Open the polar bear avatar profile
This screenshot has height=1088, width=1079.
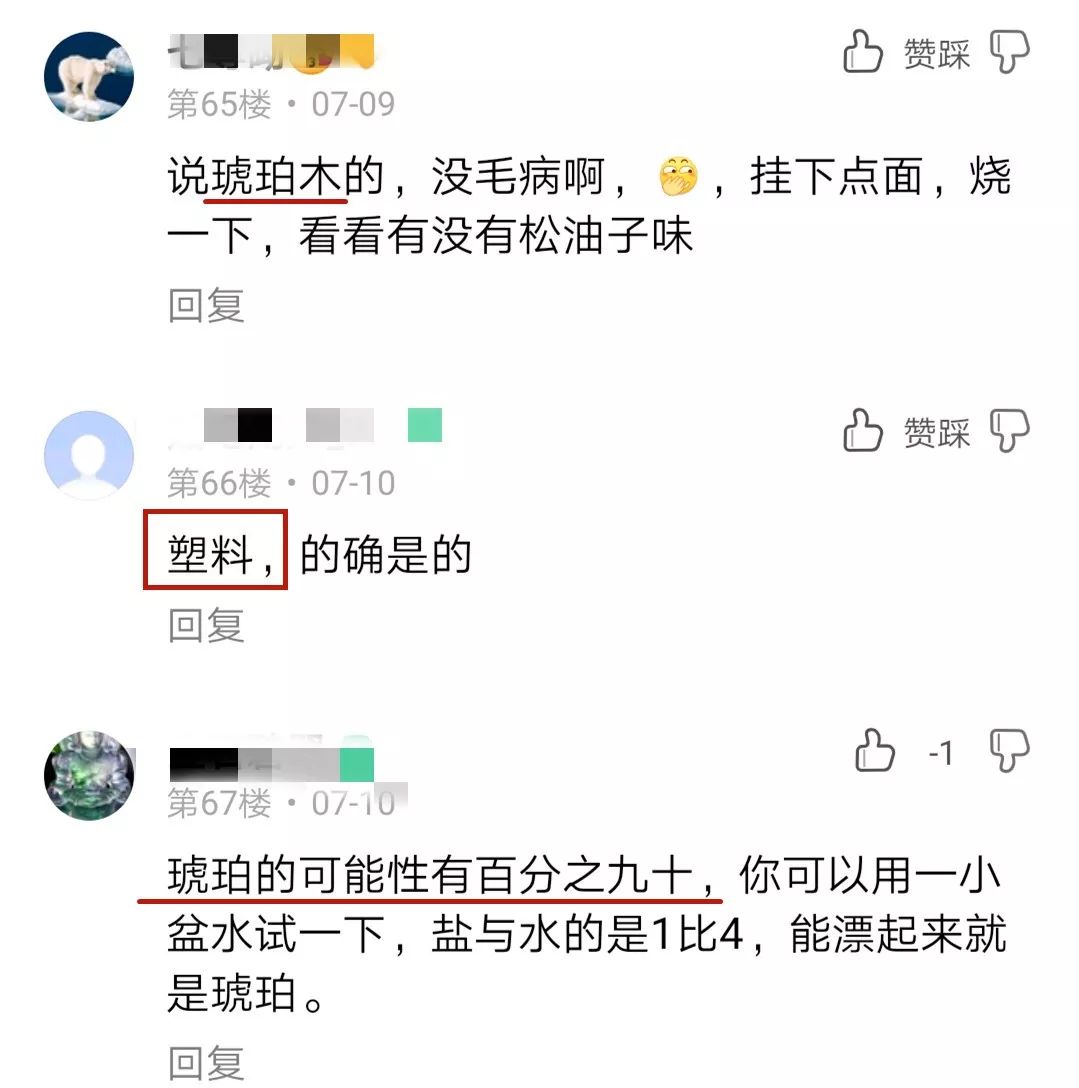point(89,76)
